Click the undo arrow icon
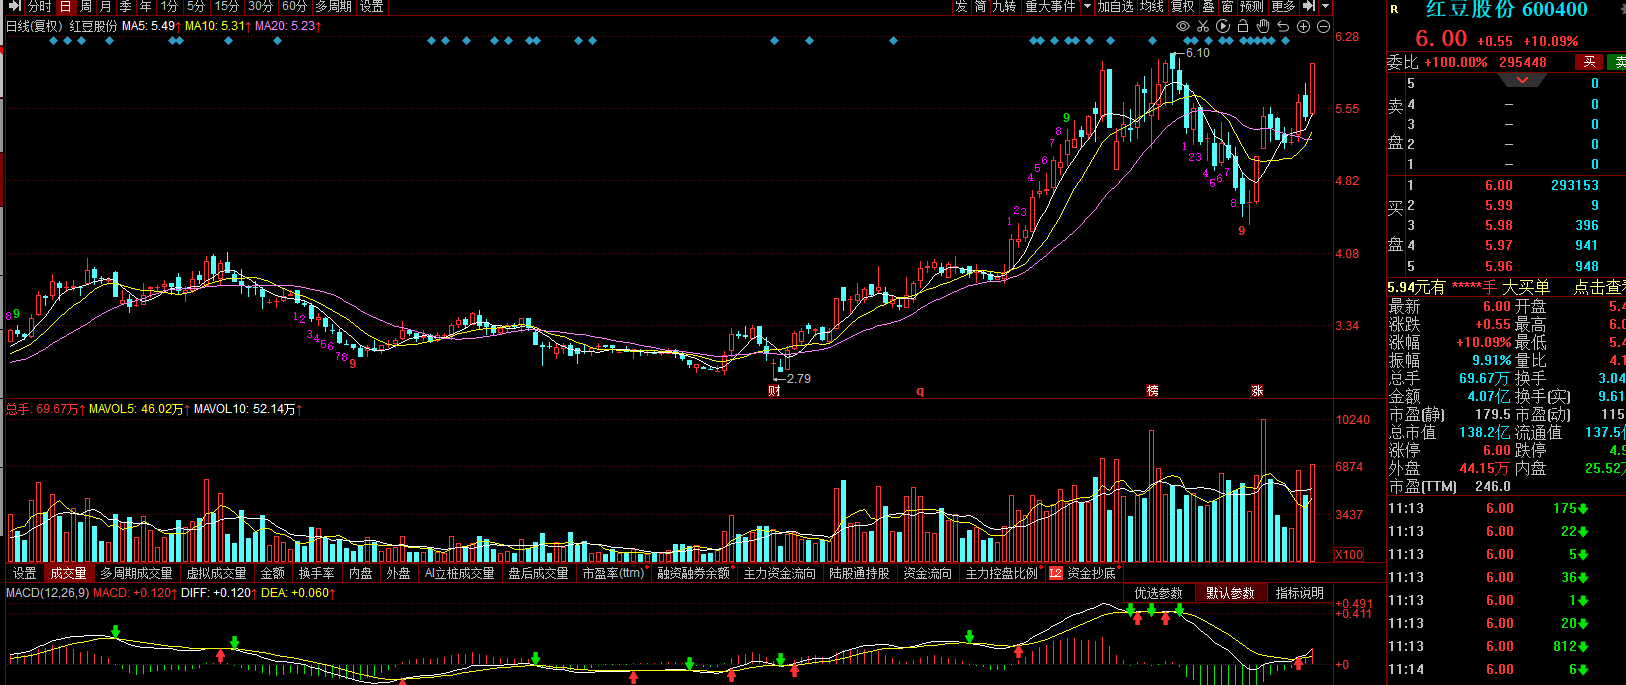The height and width of the screenshot is (685, 1626). point(1283,26)
